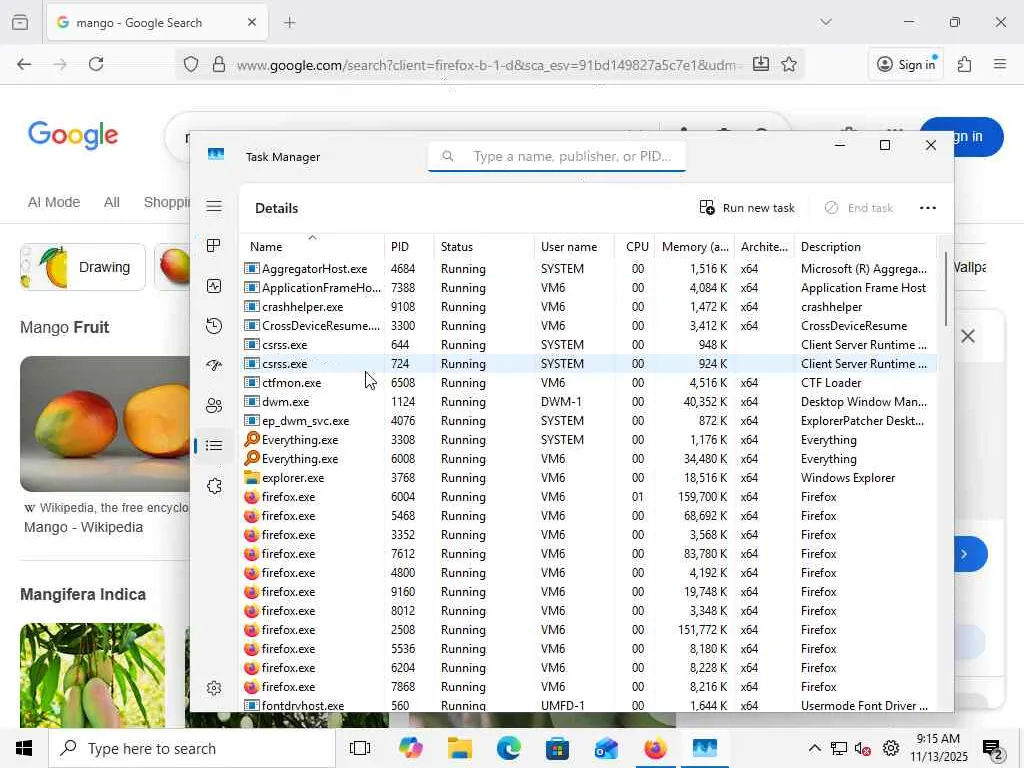
Task: Reload the Firefox page
Action: (96, 64)
